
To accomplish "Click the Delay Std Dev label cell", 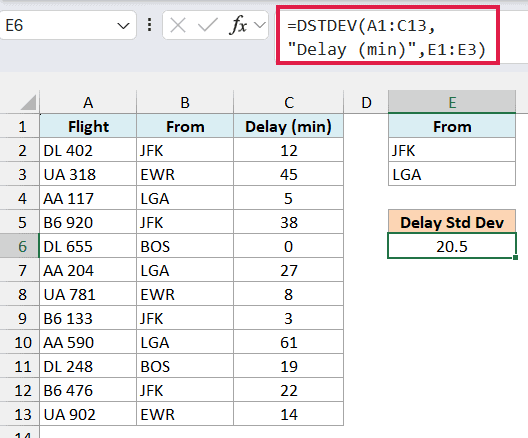I will click(452, 222).
